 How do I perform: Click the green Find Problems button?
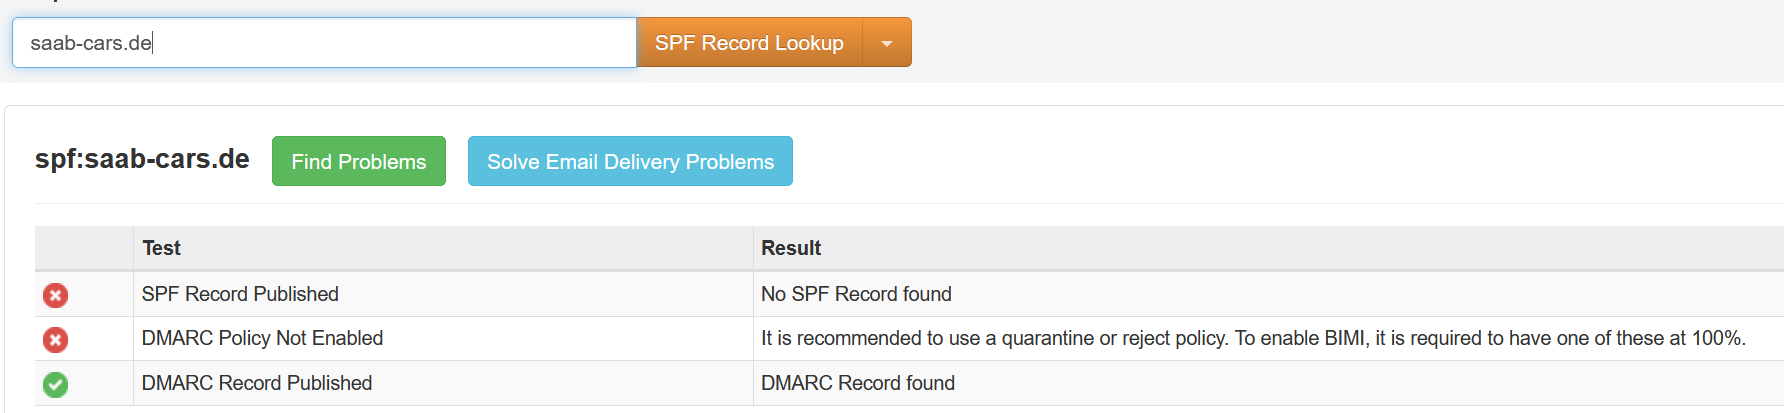pos(359,162)
